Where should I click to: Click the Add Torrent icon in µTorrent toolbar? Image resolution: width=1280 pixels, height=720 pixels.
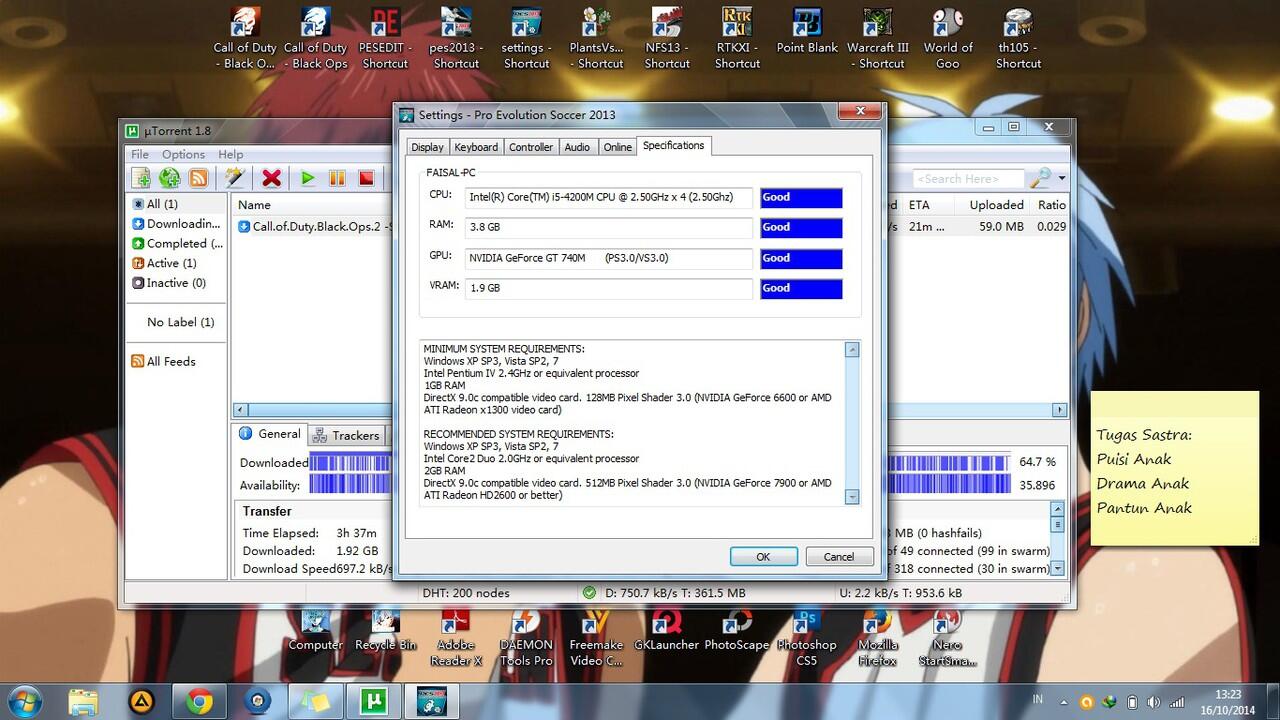[x=141, y=178]
